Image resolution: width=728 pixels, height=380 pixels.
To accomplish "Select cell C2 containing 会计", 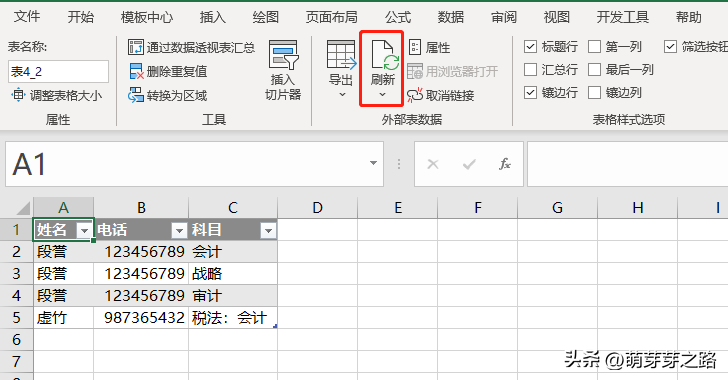I will pos(233,252).
